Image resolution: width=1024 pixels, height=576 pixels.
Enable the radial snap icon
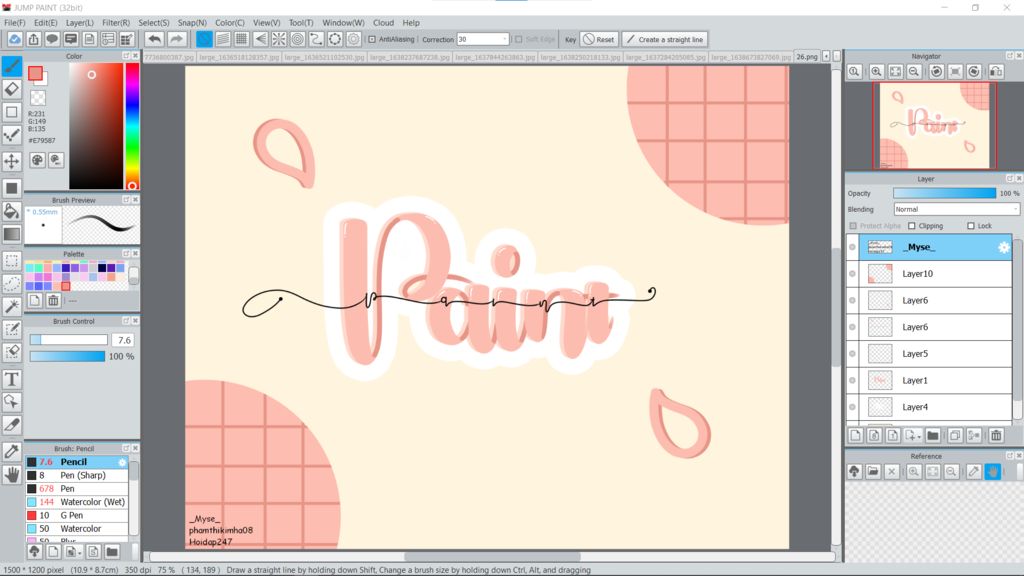click(279, 39)
